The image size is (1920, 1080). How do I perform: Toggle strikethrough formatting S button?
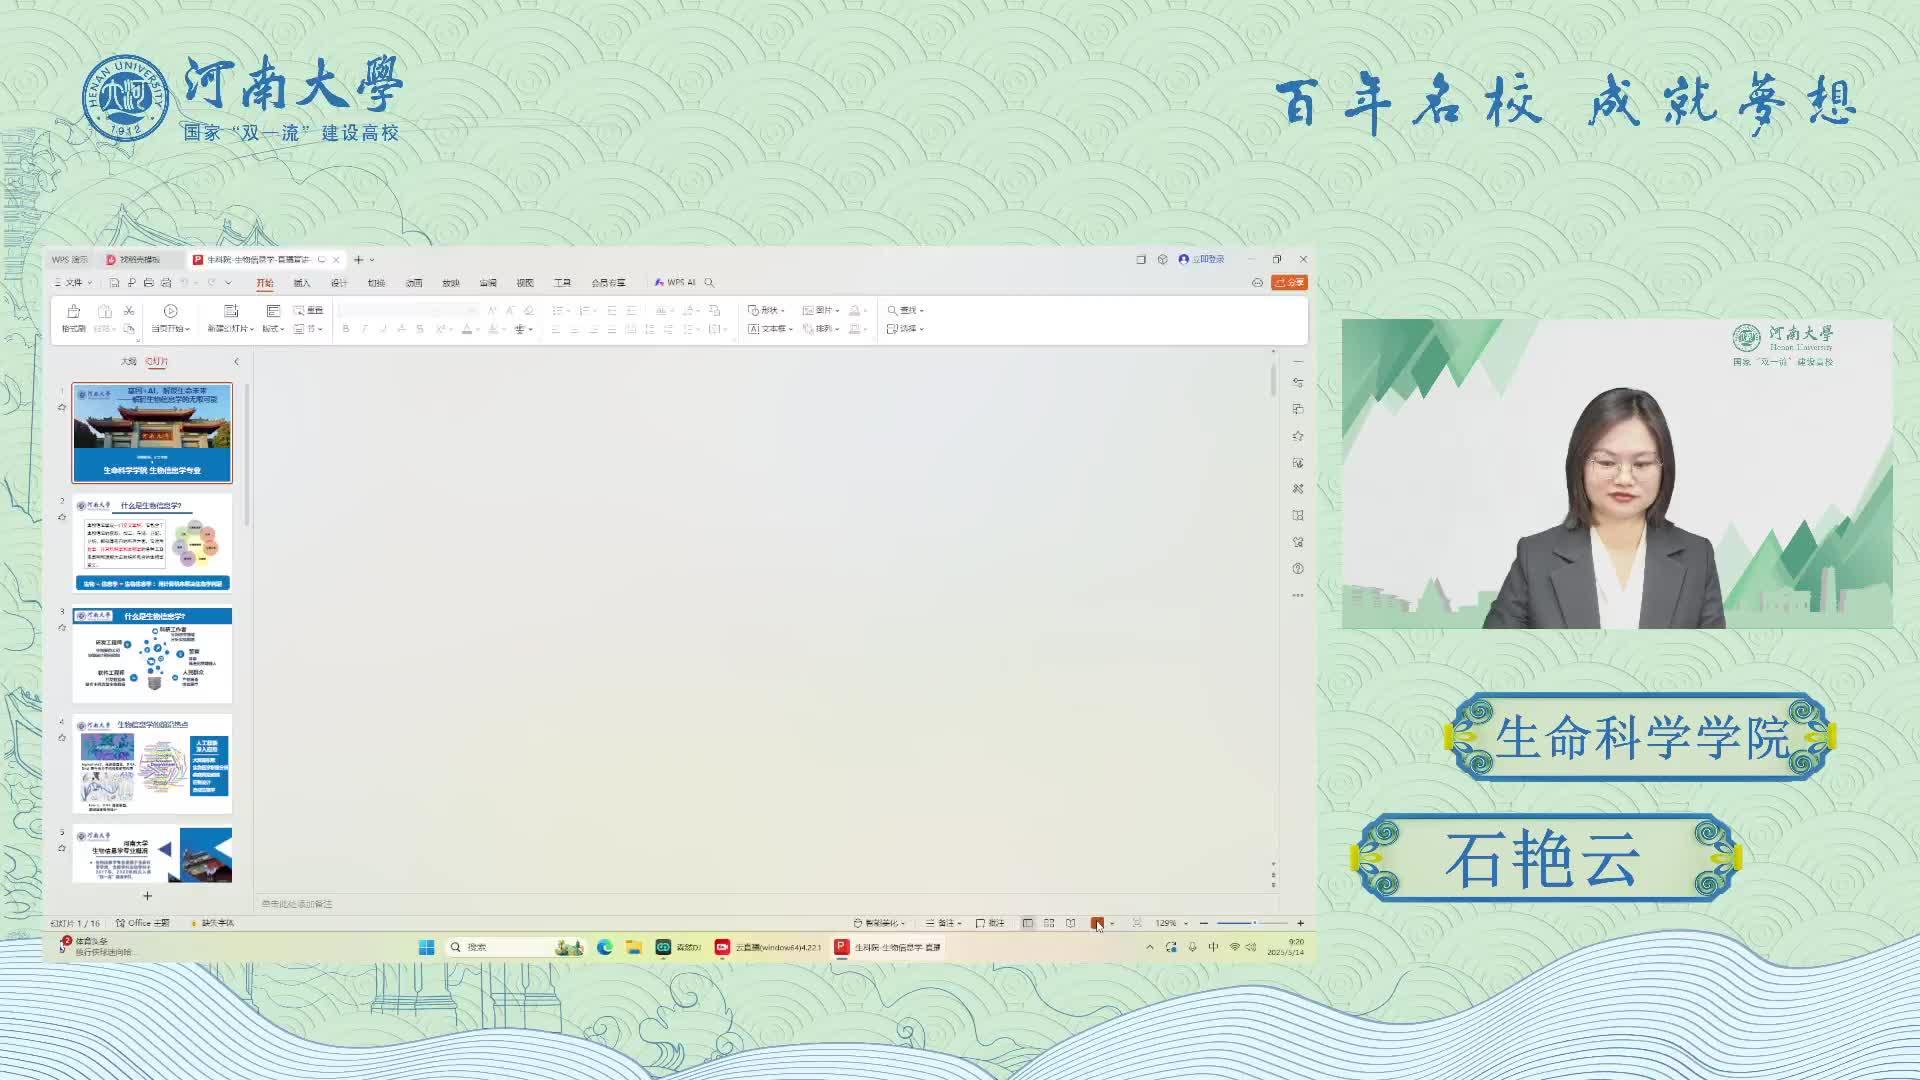click(420, 329)
